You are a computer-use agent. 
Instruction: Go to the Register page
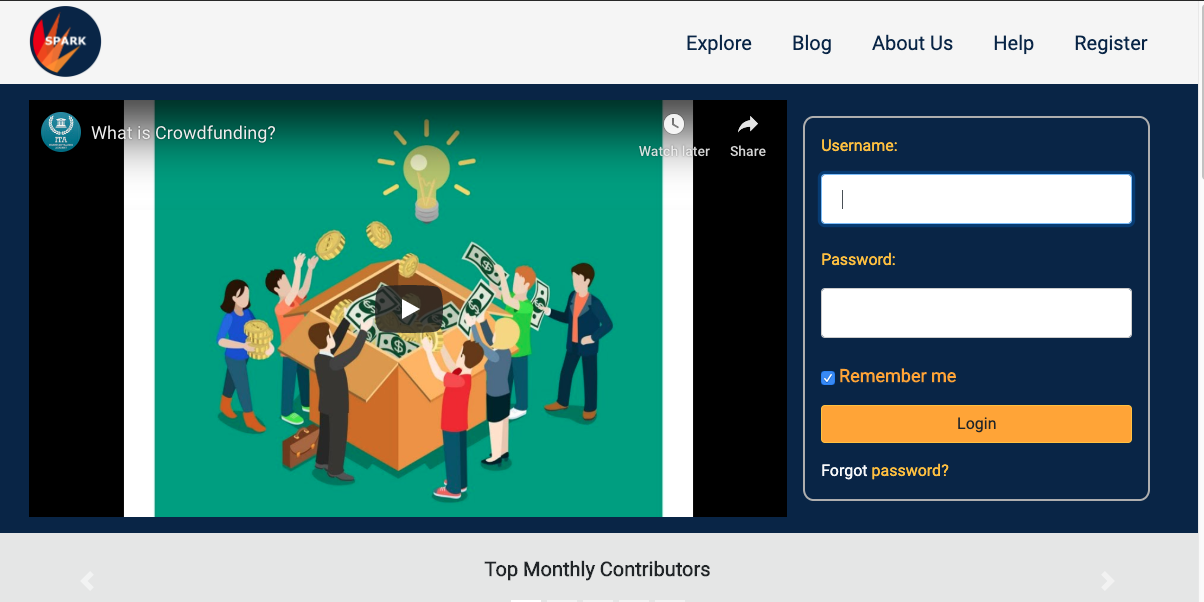click(x=1110, y=43)
